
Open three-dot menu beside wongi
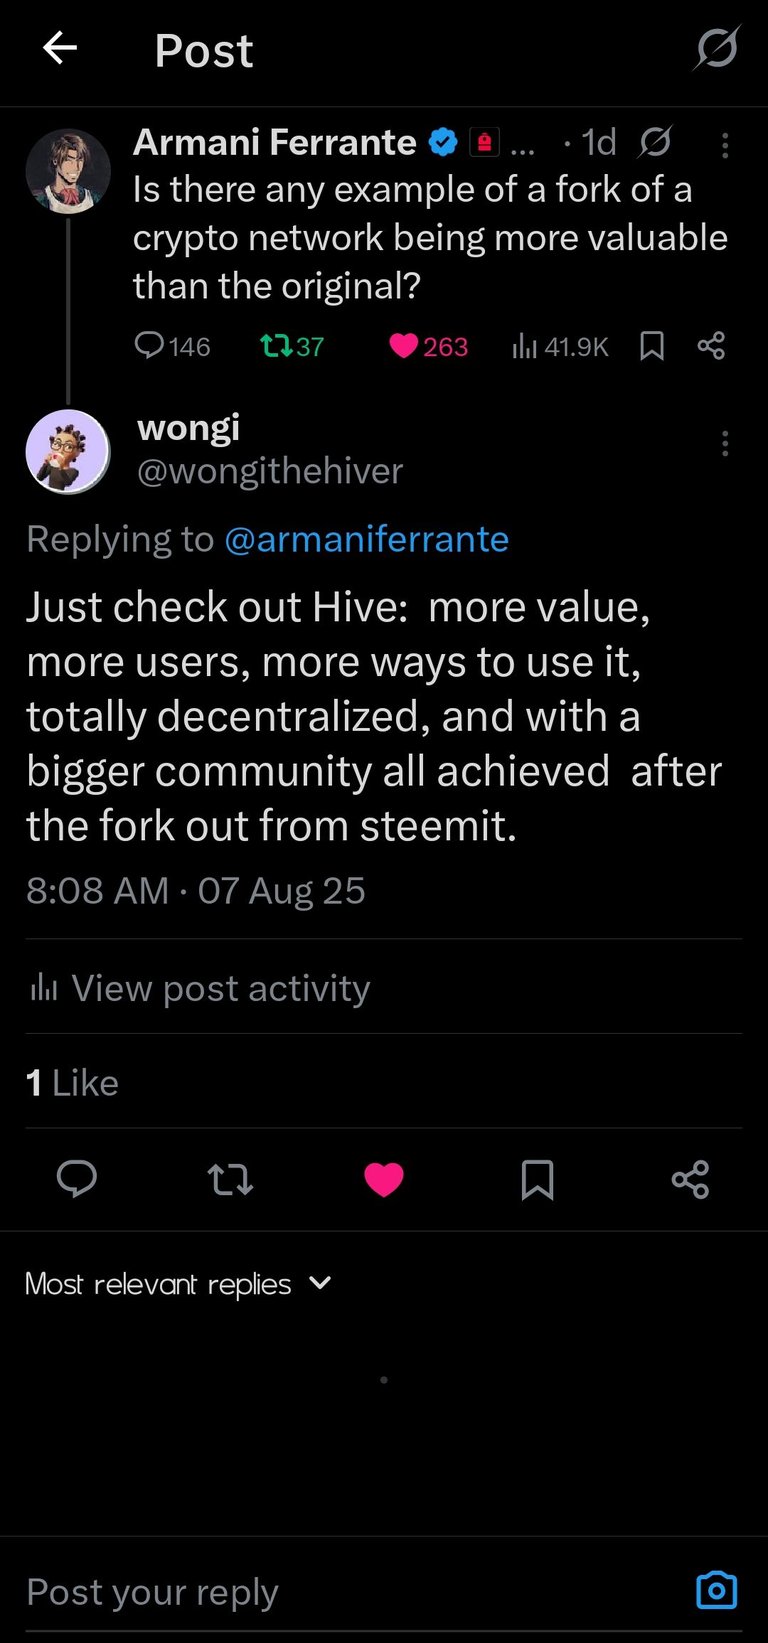[x=725, y=444]
